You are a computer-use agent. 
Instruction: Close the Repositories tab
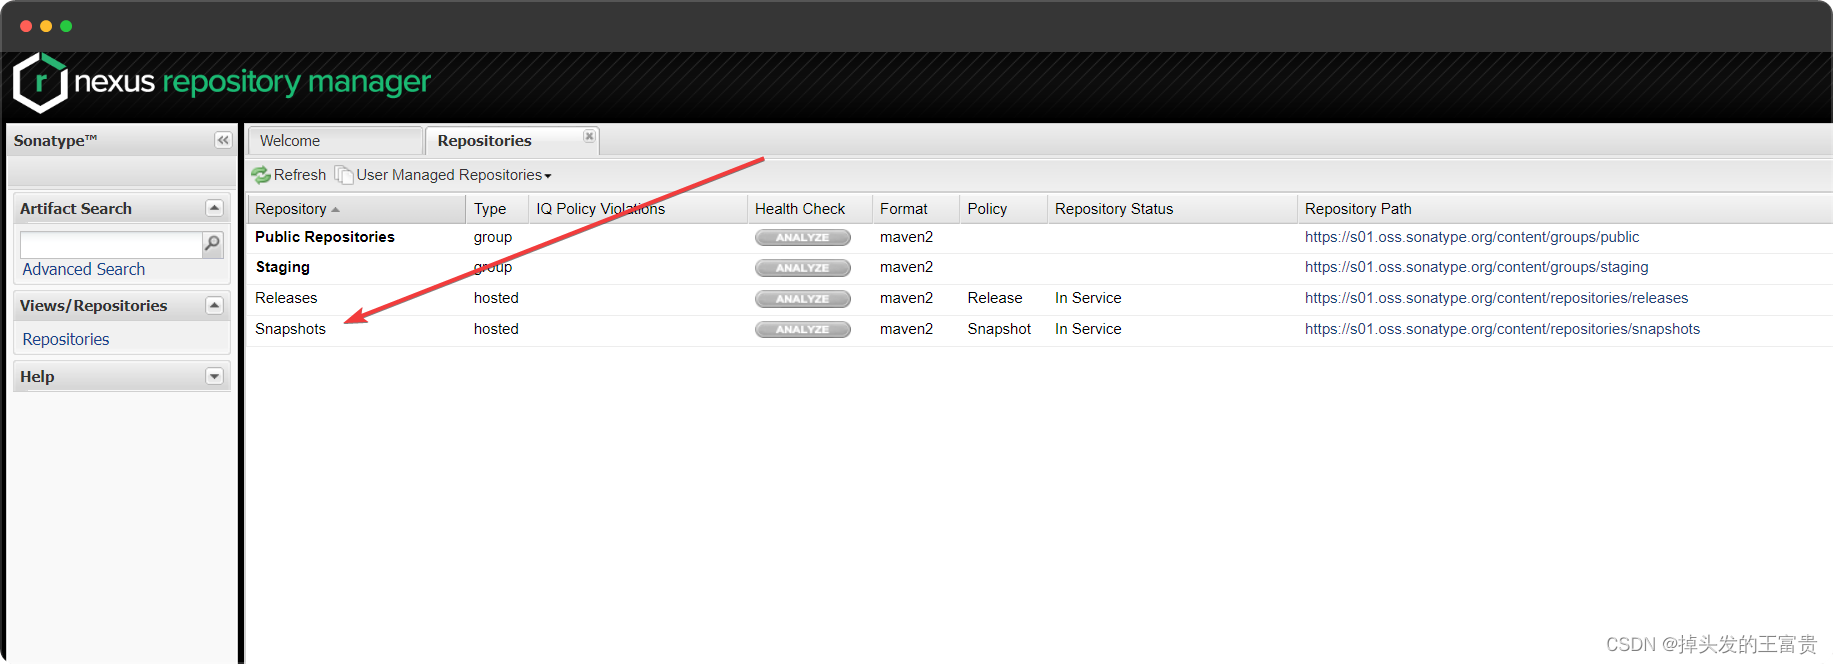[589, 136]
